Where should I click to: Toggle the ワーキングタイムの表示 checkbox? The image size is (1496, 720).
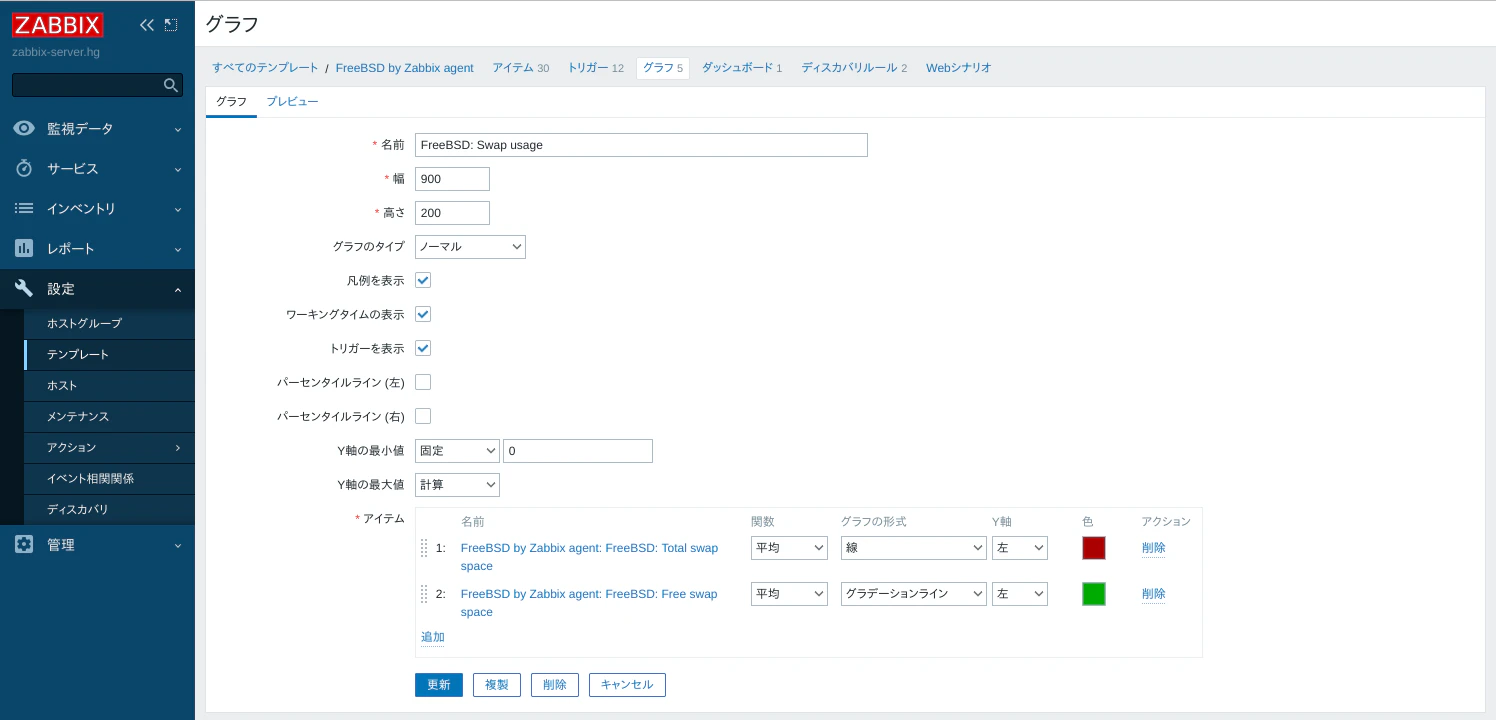(x=423, y=314)
